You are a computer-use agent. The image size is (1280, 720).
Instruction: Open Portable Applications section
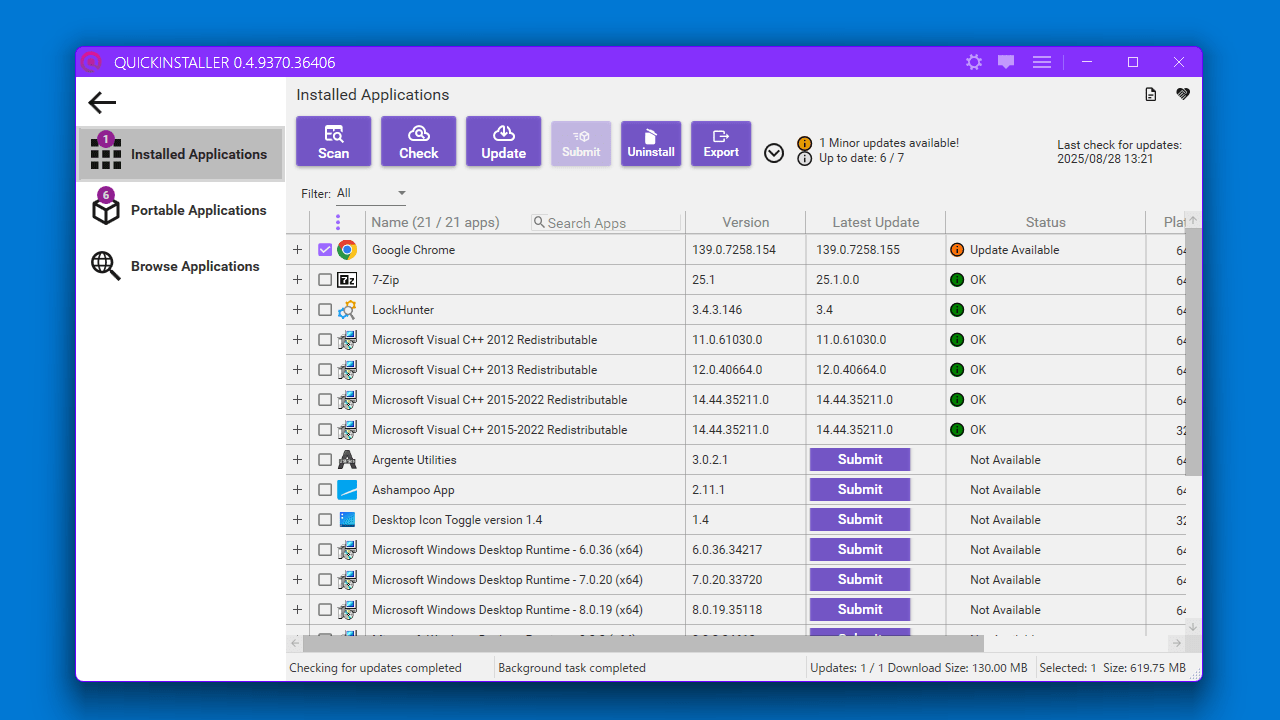click(x=181, y=210)
